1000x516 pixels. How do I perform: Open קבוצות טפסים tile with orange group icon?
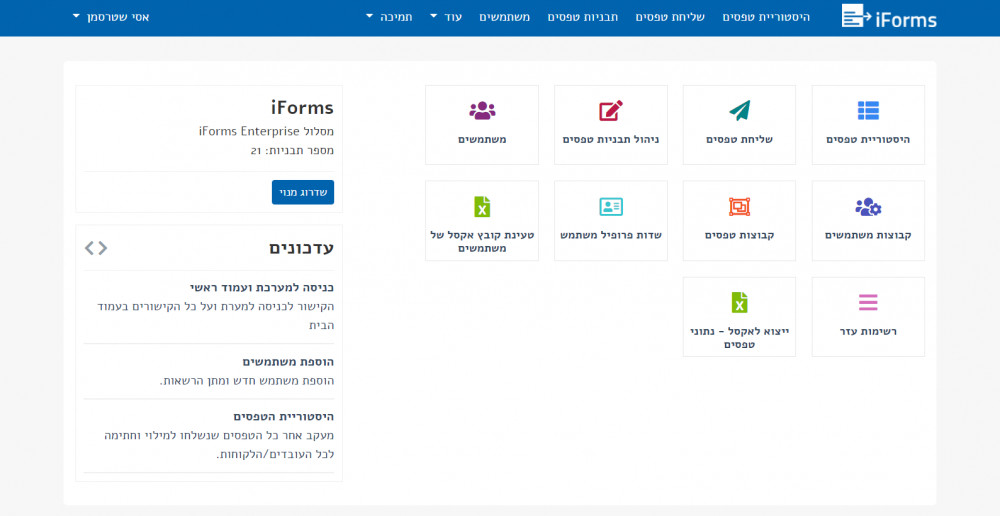(739, 221)
